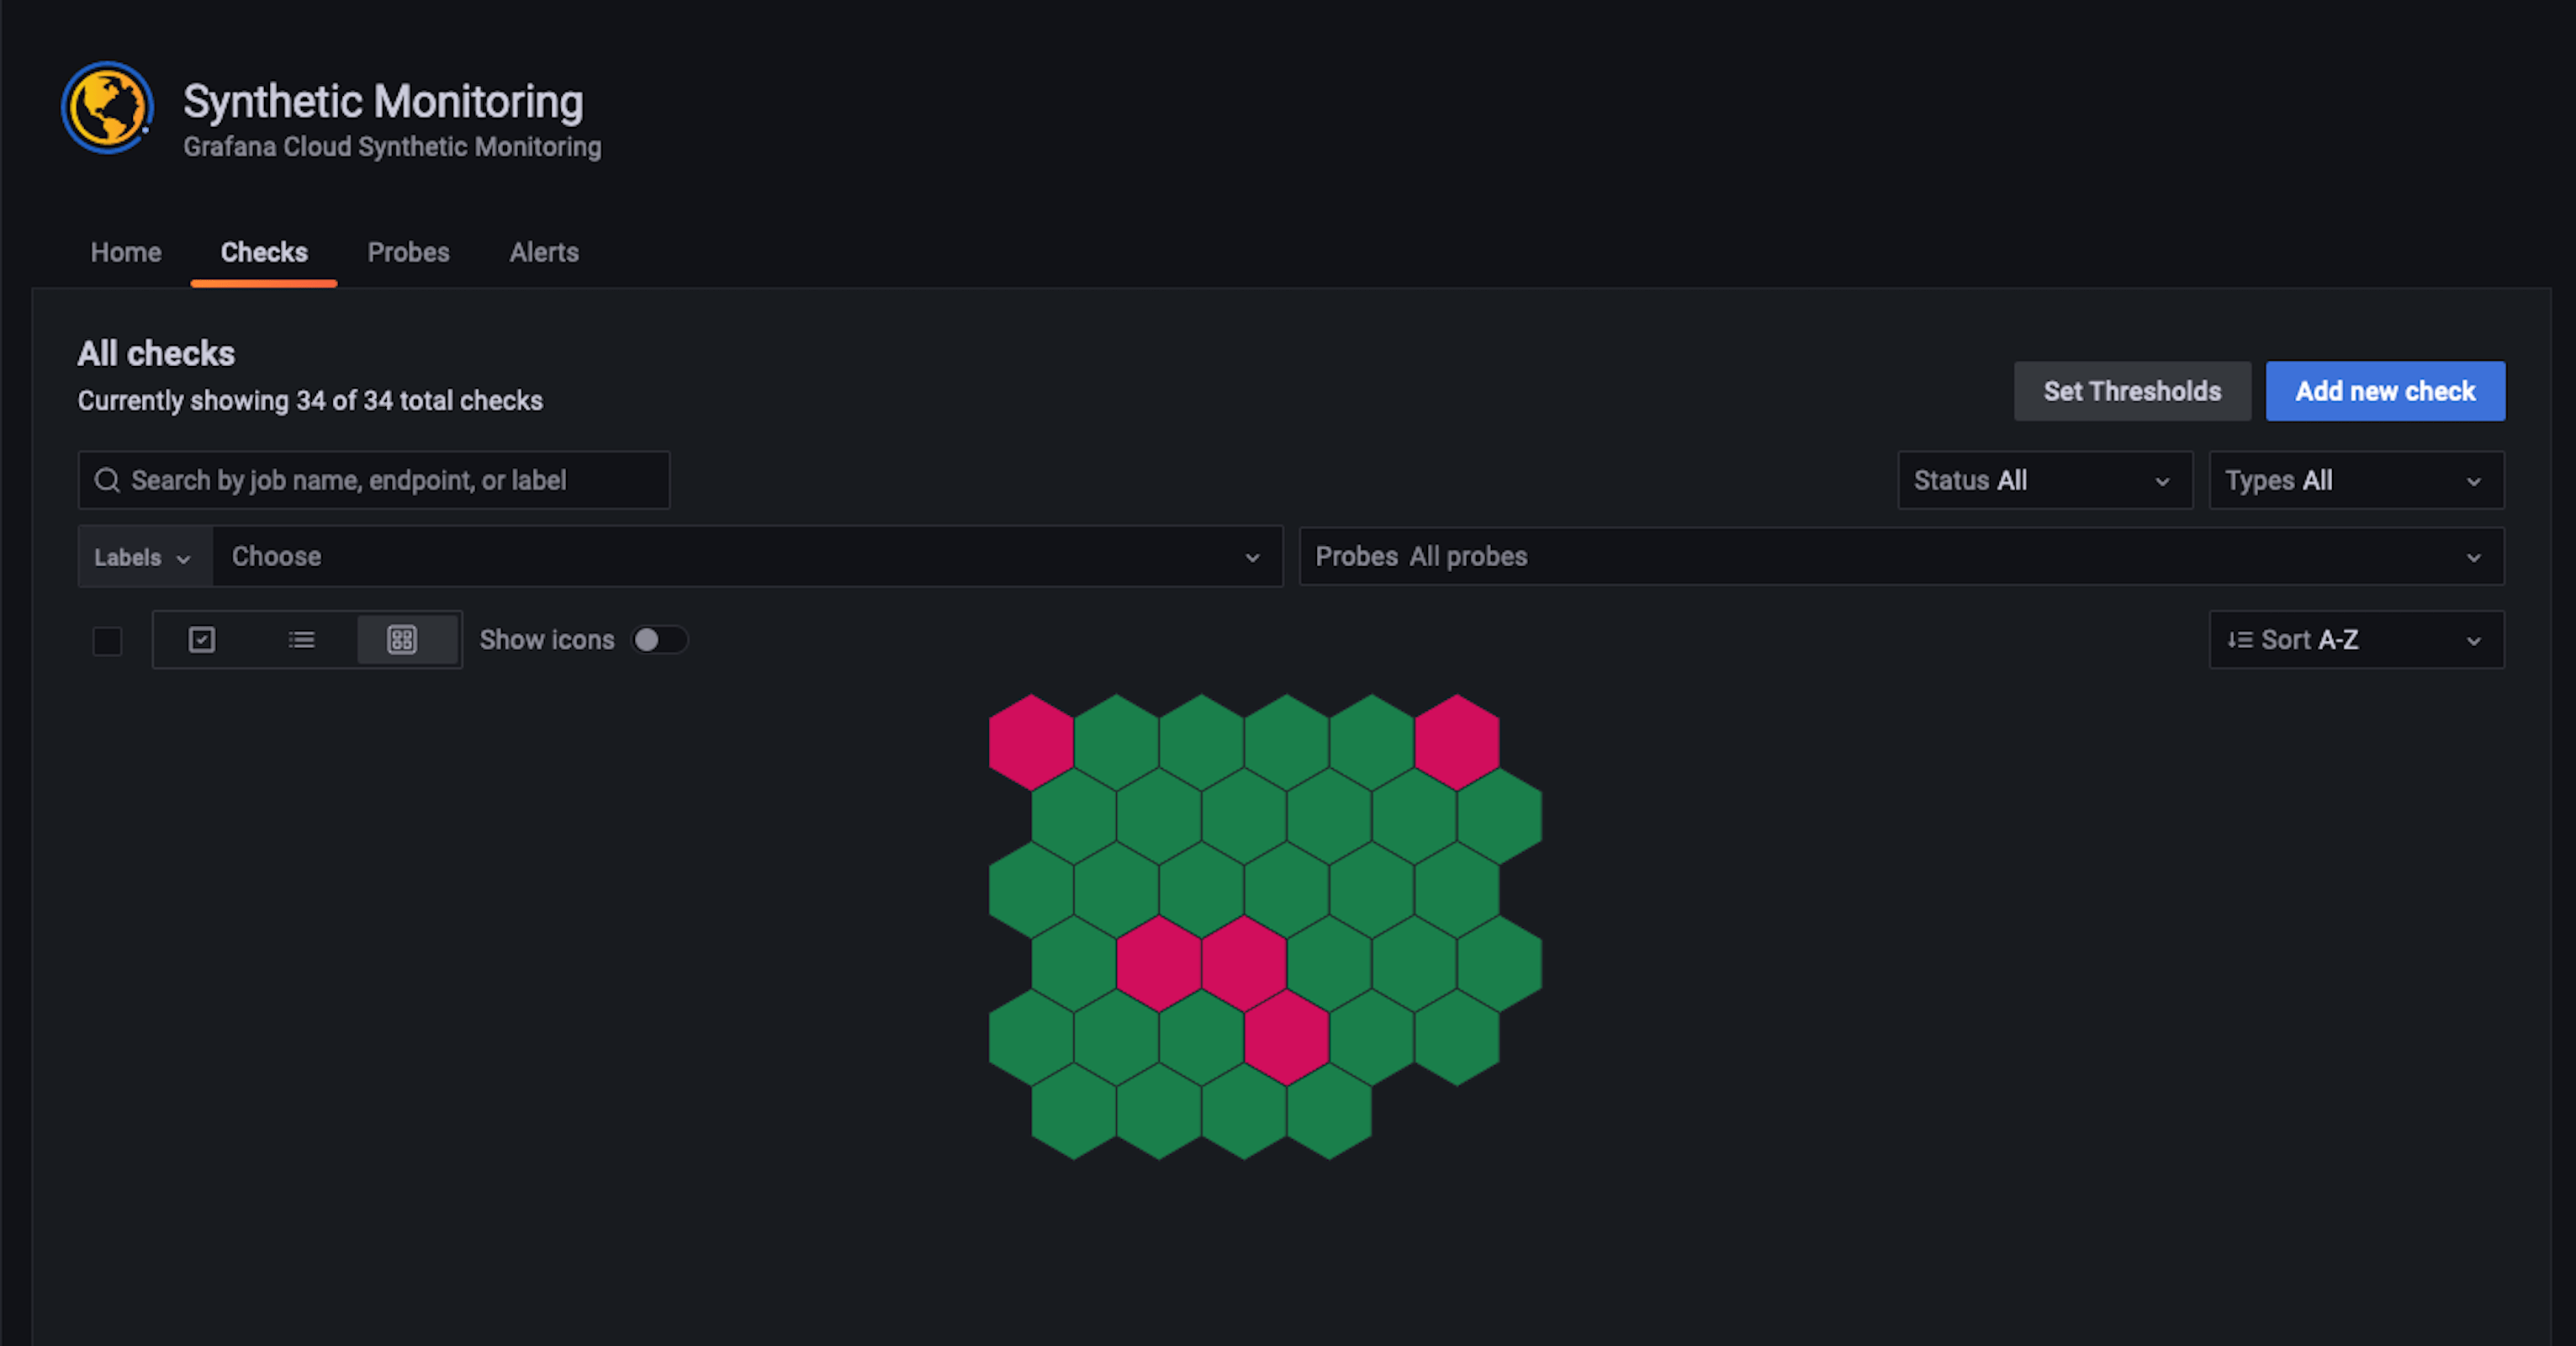
Task: Switch to the Probes tab
Action: (x=408, y=253)
